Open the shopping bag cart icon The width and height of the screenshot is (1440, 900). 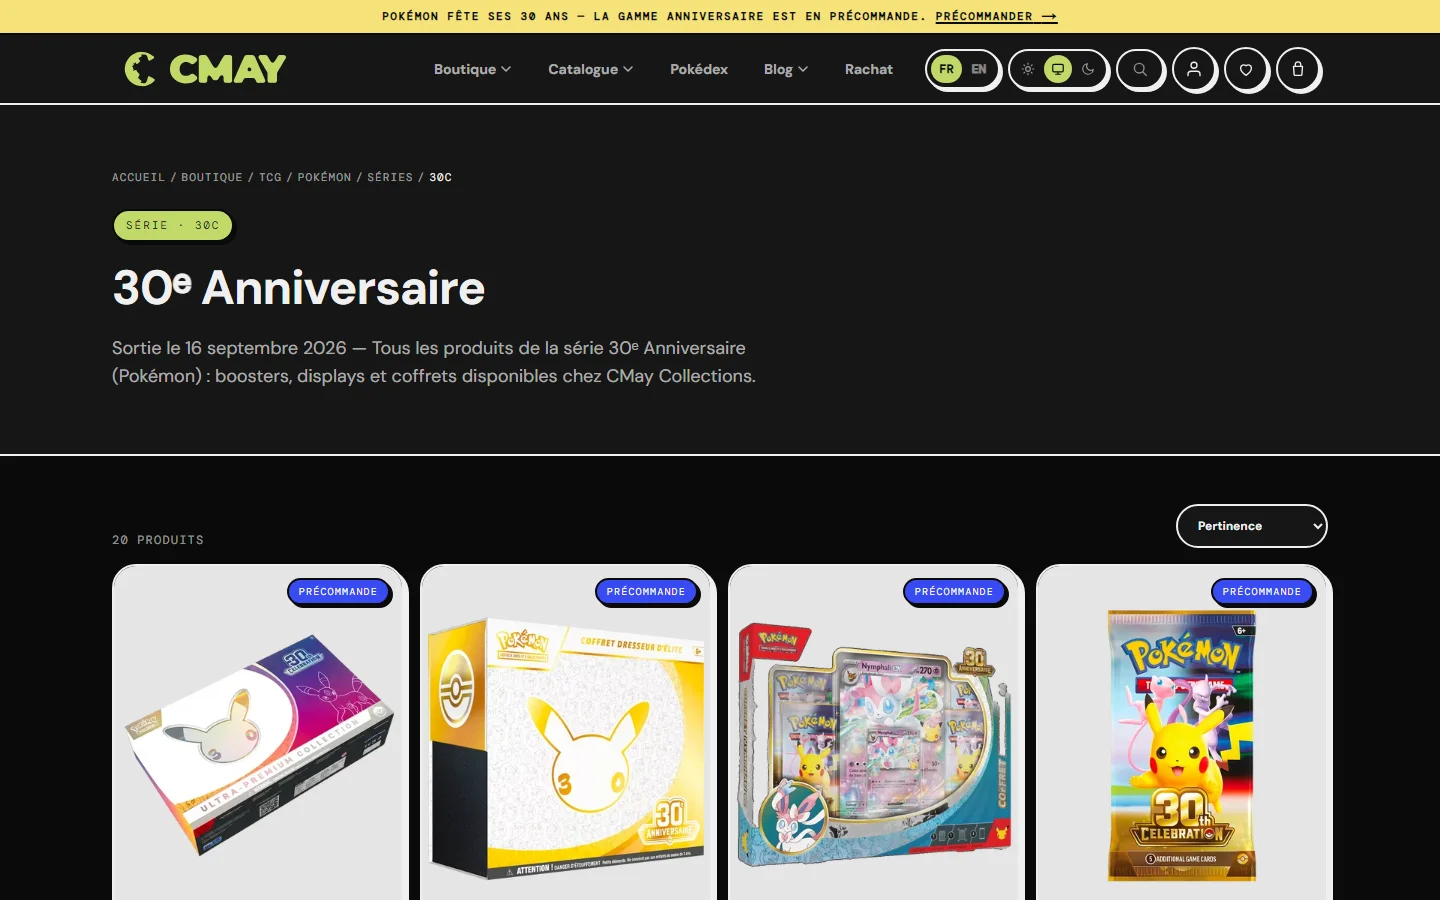[1298, 69]
